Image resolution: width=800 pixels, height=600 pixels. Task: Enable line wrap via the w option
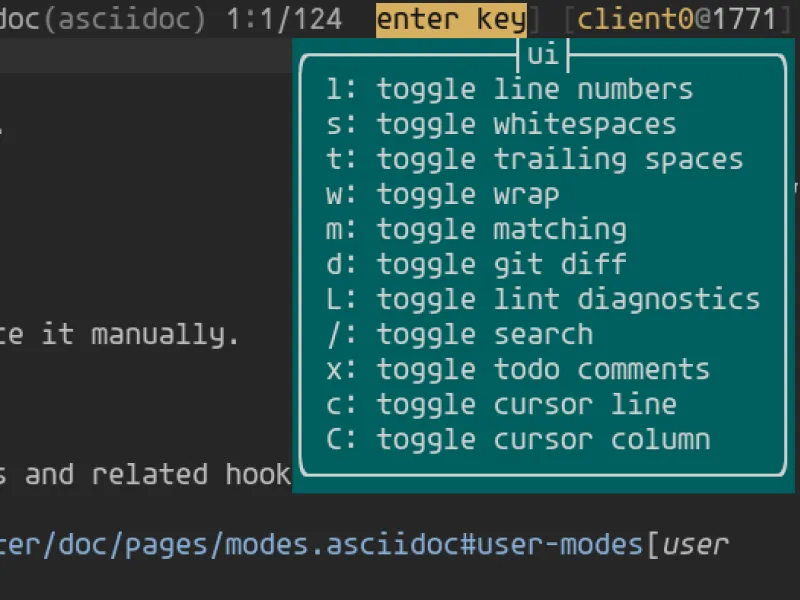click(x=440, y=194)
